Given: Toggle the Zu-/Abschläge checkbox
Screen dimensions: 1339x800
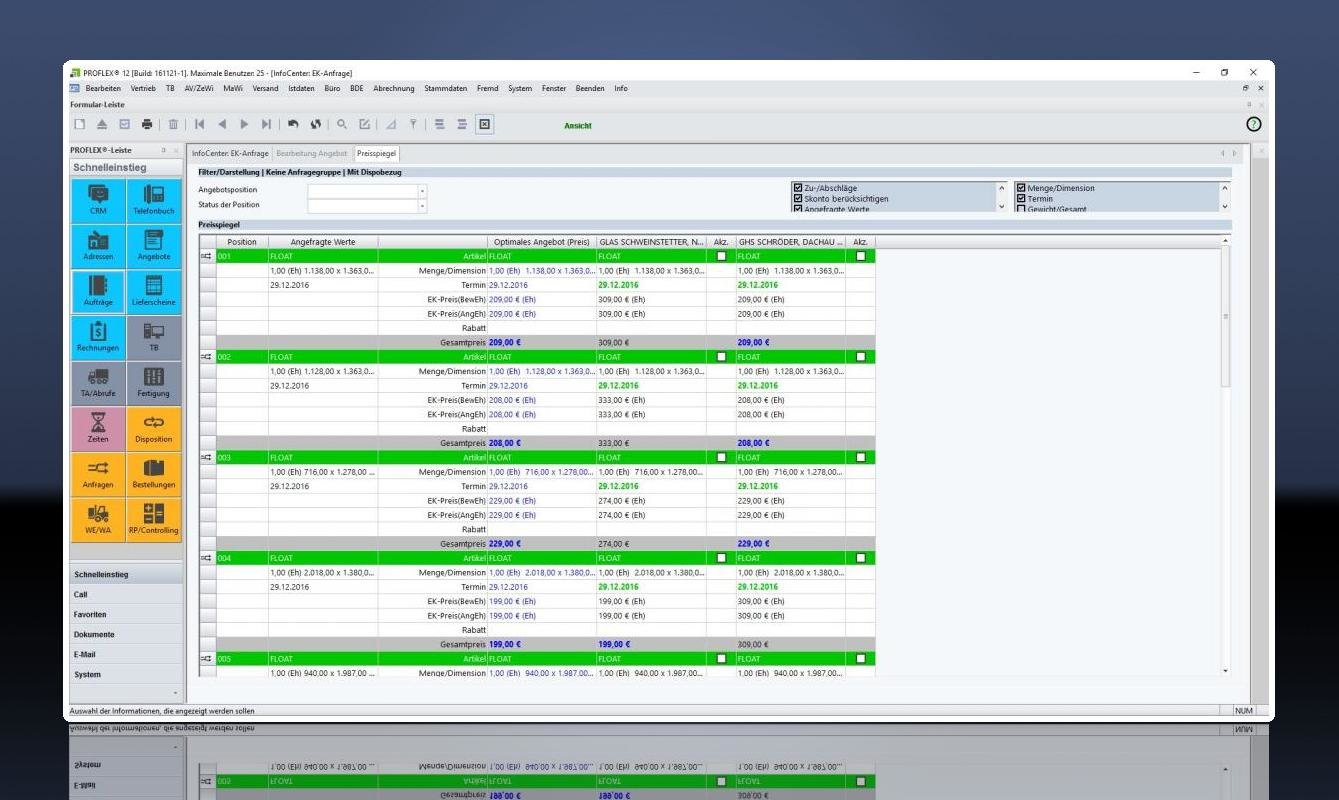Looking at the screenshot, I should 798,188.
